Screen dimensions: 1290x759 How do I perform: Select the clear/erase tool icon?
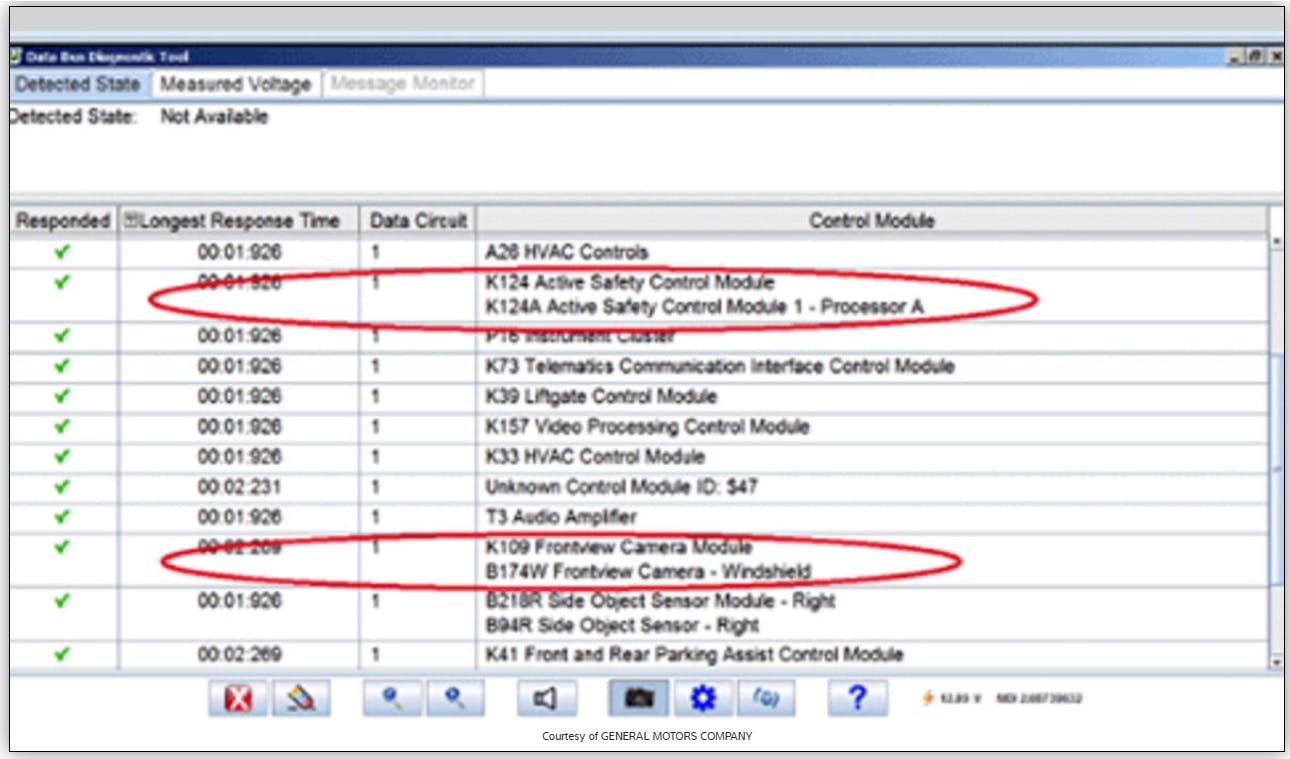coord(301,697)
